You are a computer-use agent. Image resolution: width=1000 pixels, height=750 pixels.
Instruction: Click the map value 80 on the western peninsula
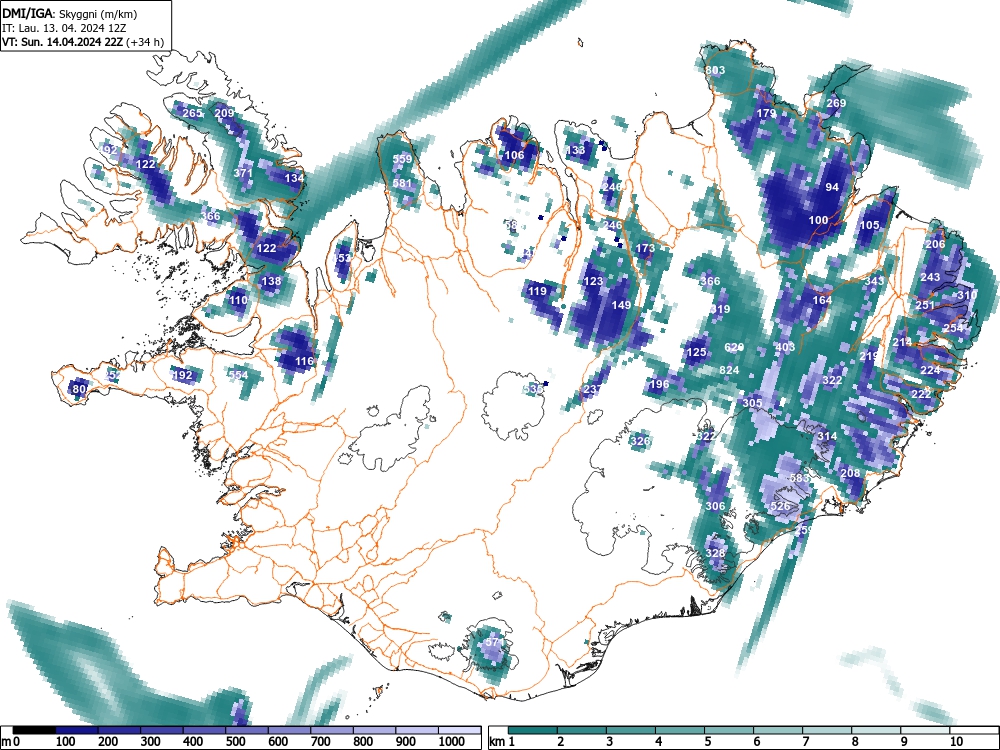click(x=79, y=389)
